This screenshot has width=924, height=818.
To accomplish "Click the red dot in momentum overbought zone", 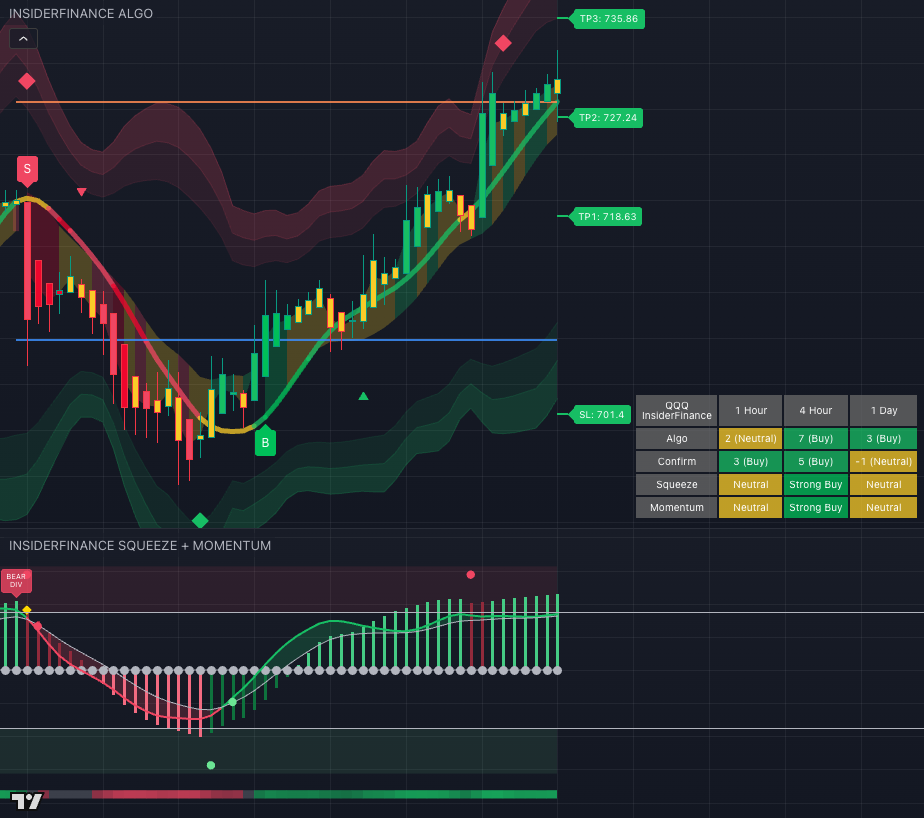I will (470, 575).
